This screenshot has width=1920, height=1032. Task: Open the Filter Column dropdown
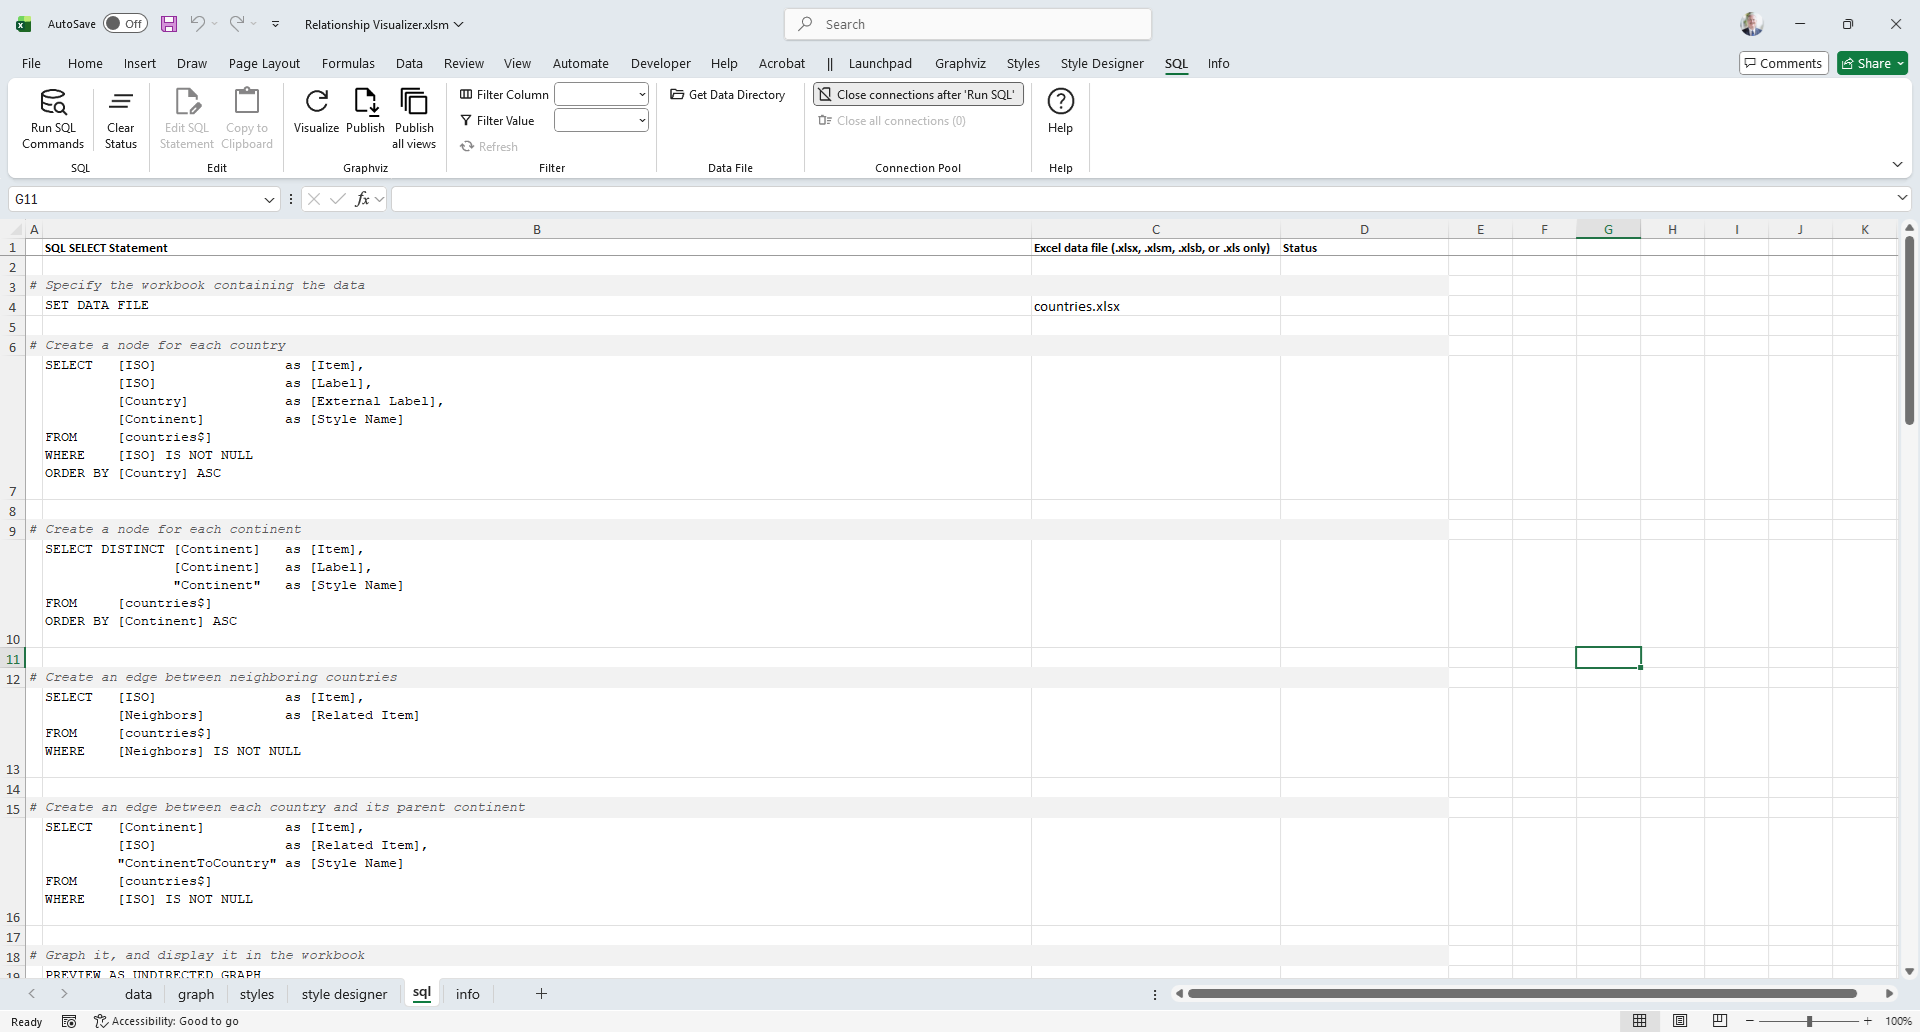point(641,95)
